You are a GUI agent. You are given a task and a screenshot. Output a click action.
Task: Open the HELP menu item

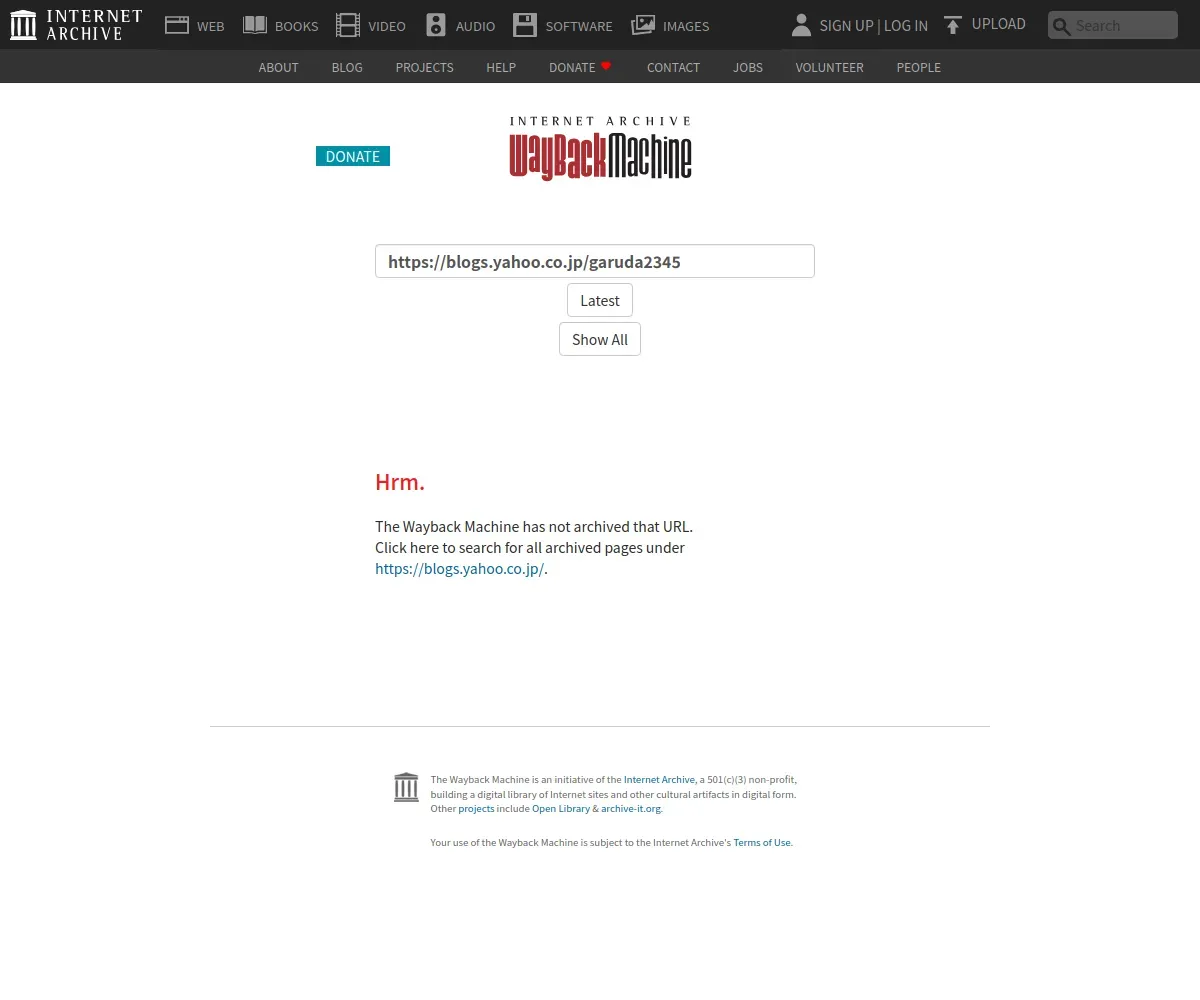pos(501,67)
